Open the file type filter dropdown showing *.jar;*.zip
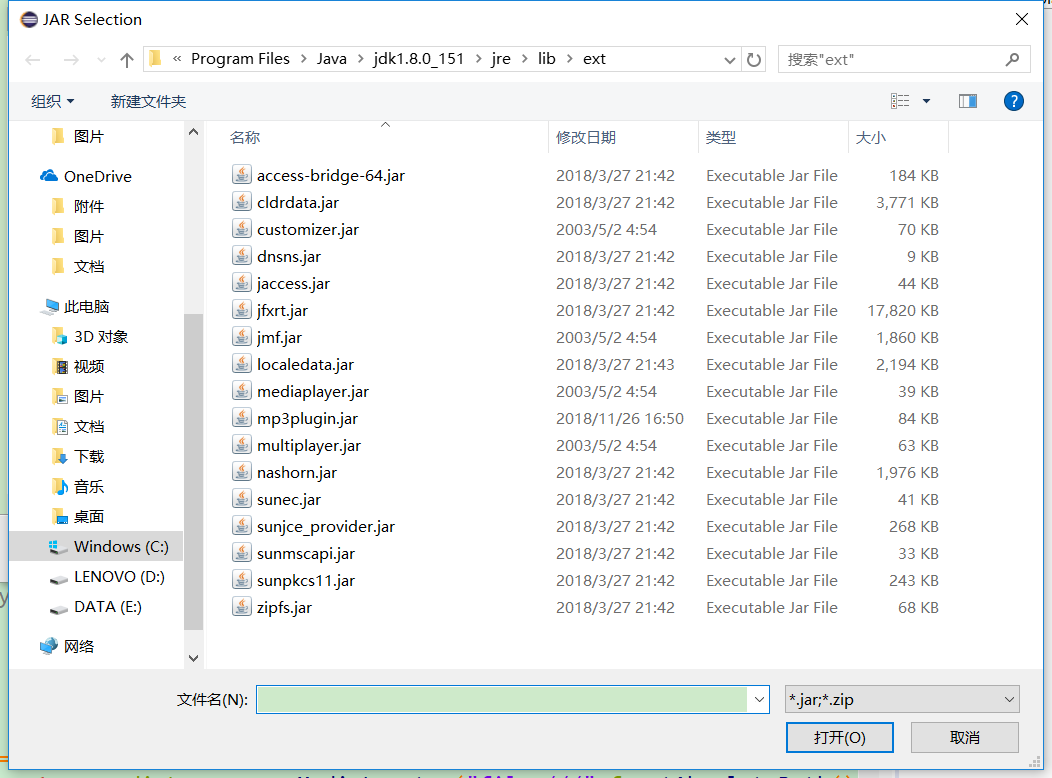The image size is (1052, 778). (x=900, y=699)
